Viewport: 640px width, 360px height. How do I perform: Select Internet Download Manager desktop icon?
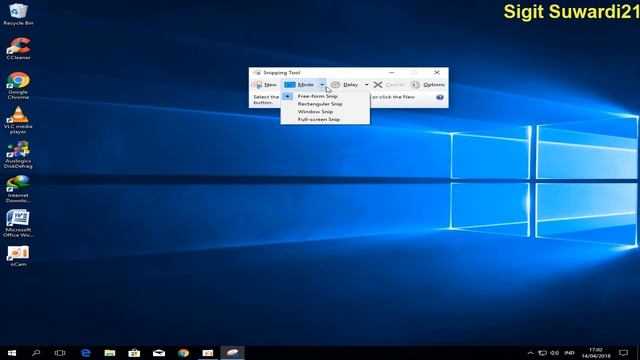(x=18, y=189)
